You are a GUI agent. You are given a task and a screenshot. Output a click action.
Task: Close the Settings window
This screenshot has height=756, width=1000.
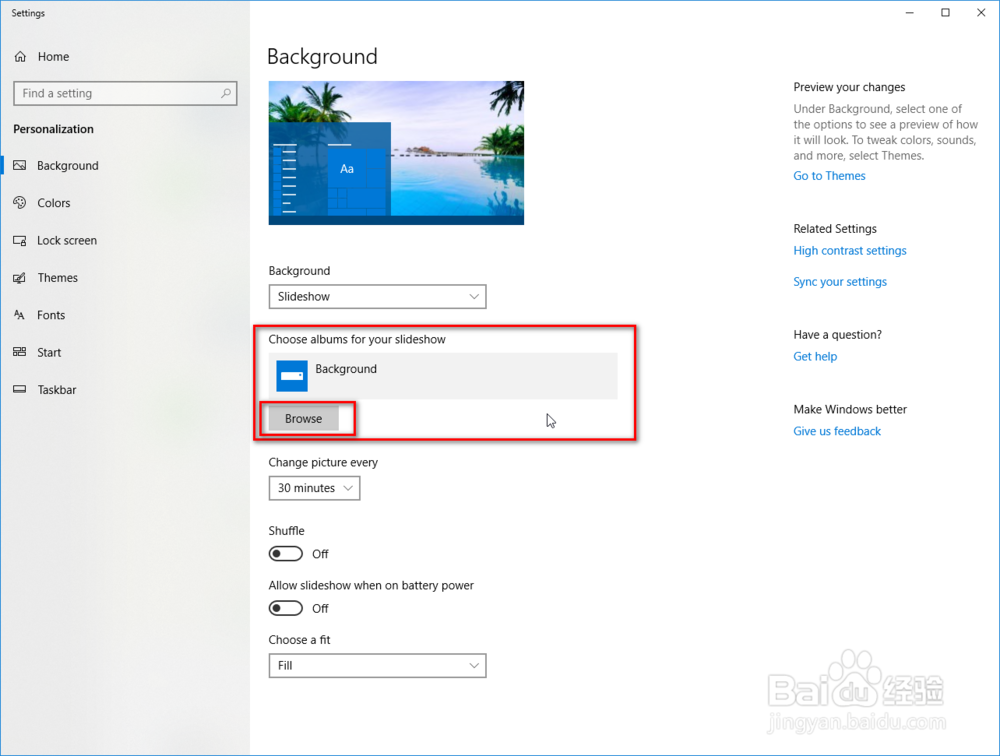point(982,13)
